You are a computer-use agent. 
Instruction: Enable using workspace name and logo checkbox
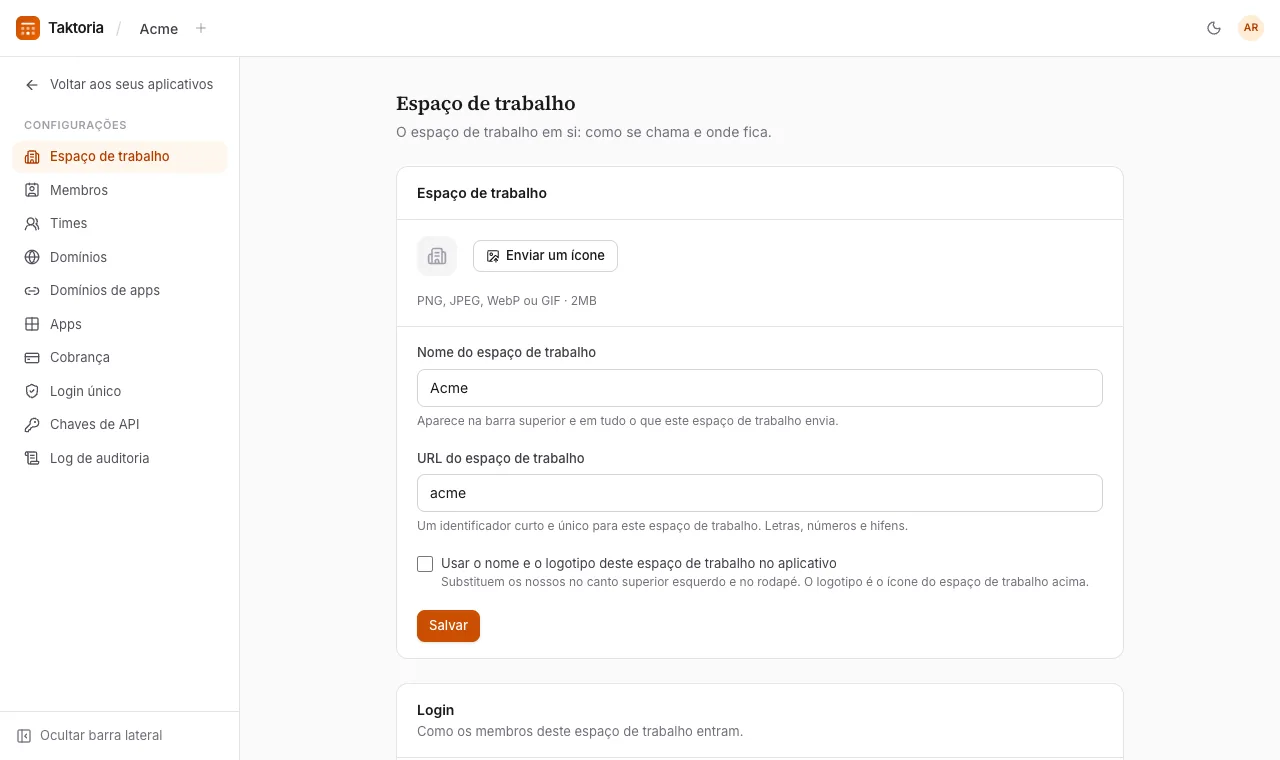[x=425, y=564]
